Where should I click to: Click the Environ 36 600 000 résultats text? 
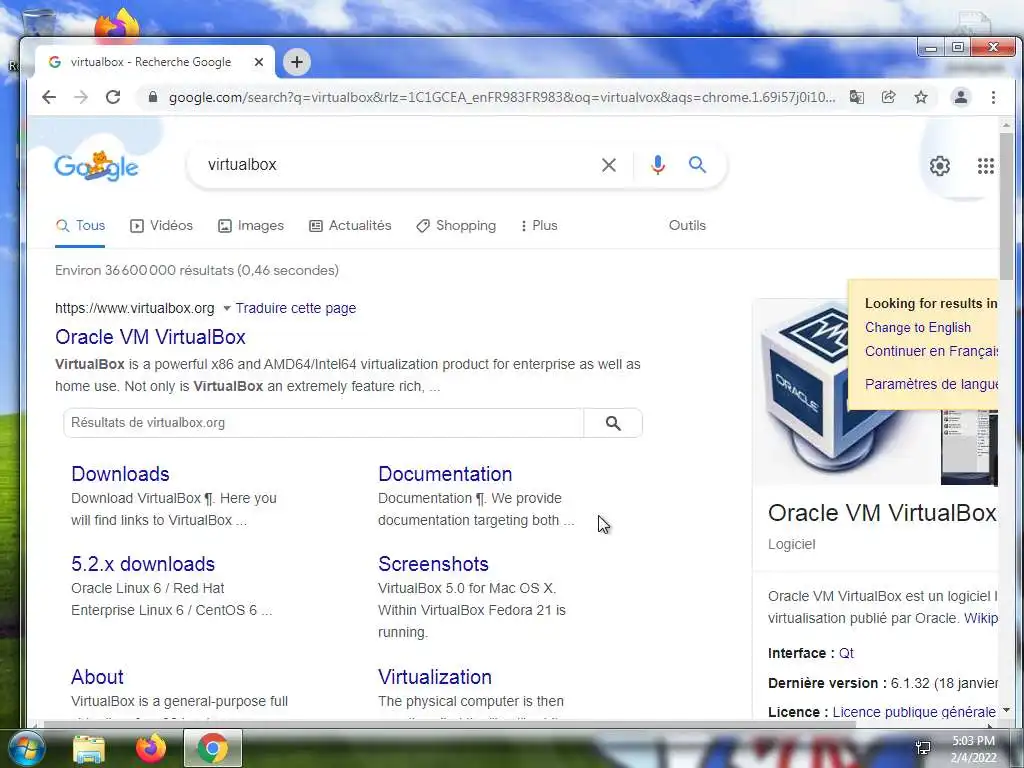click(x=197, y=270)
